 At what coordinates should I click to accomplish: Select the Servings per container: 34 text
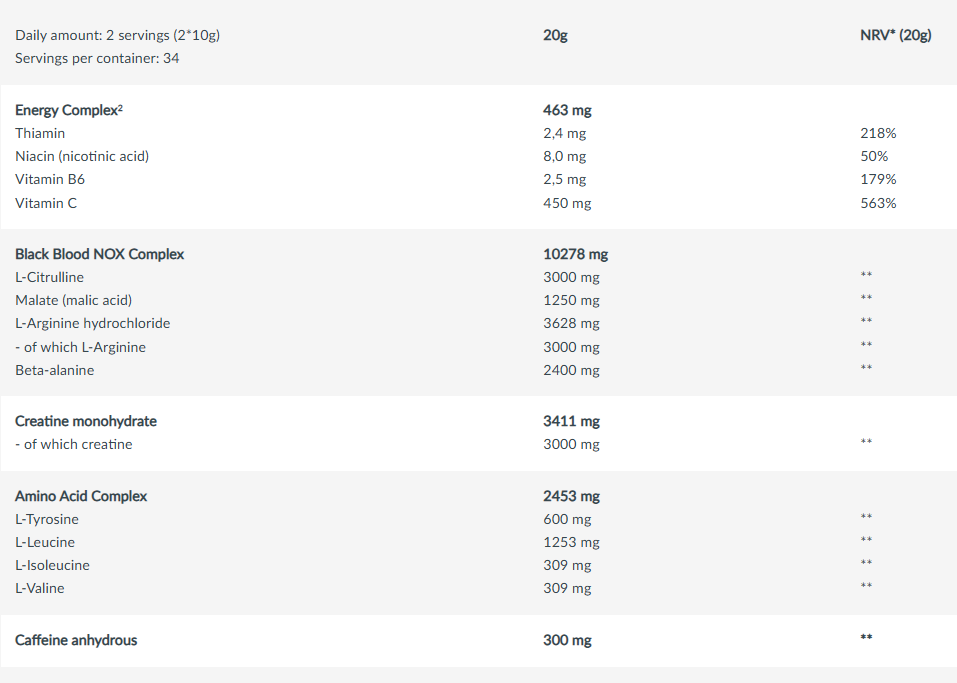97,58
